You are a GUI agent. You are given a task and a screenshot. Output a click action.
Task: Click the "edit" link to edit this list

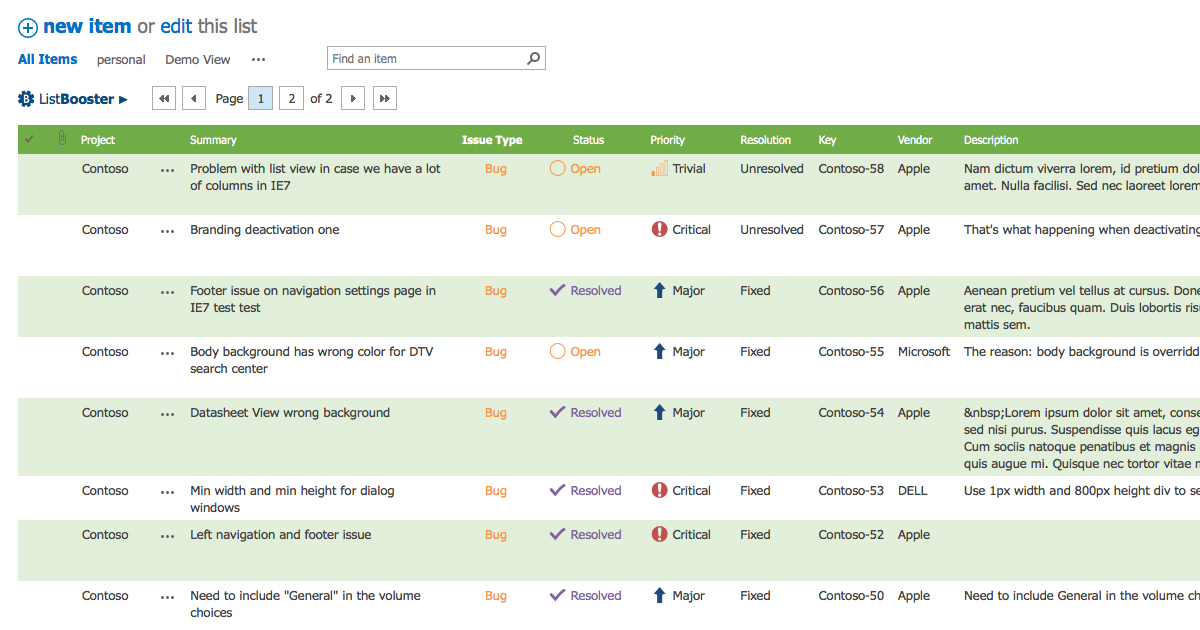tap(175, 27)
